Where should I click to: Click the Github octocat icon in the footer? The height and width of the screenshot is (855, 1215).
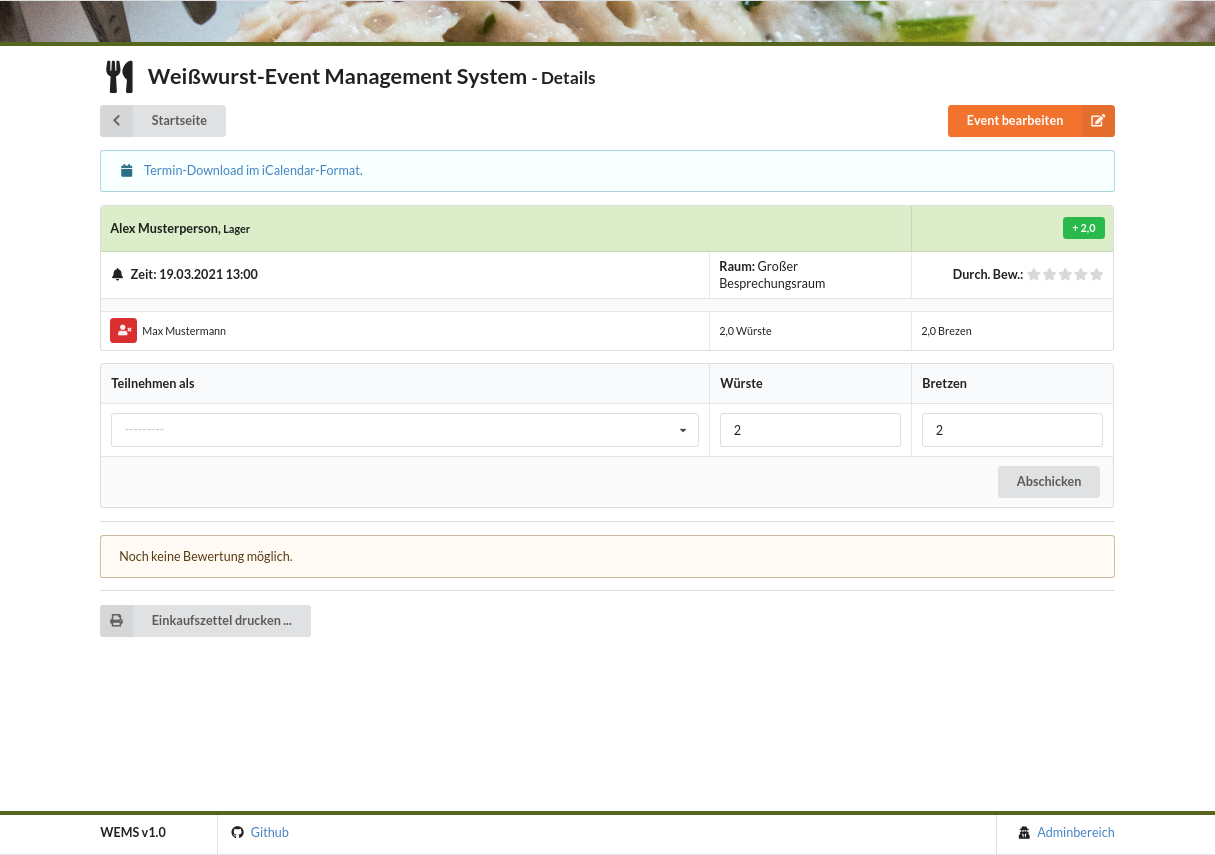coord(237,832)
